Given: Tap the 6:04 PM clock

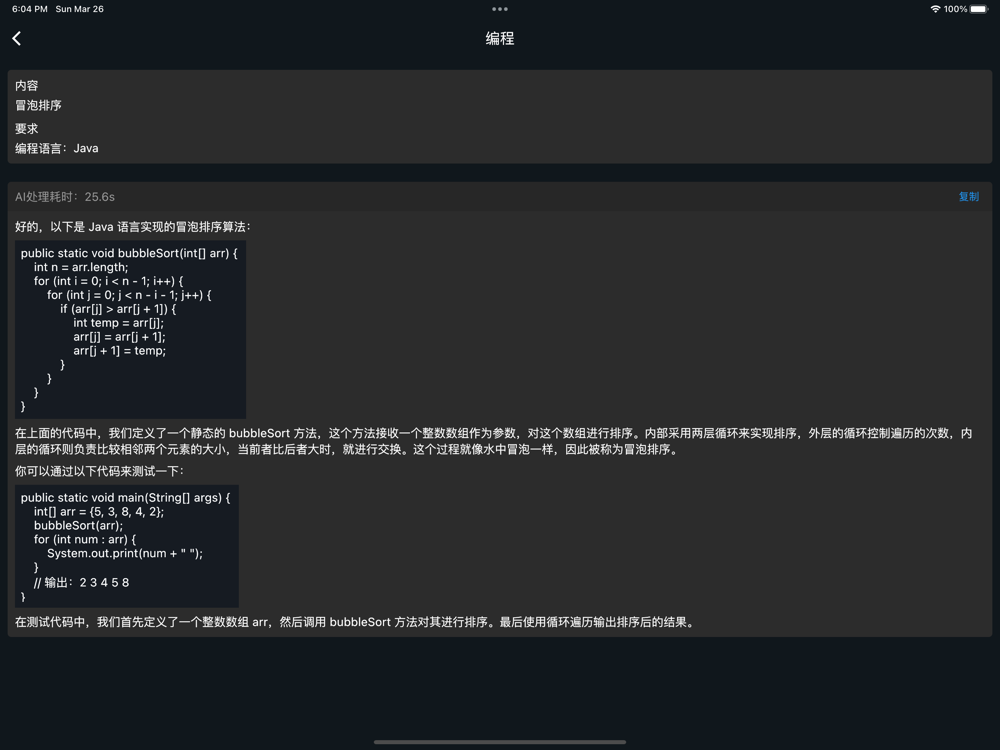Looking at the screenshot, I should coord(30,9).
